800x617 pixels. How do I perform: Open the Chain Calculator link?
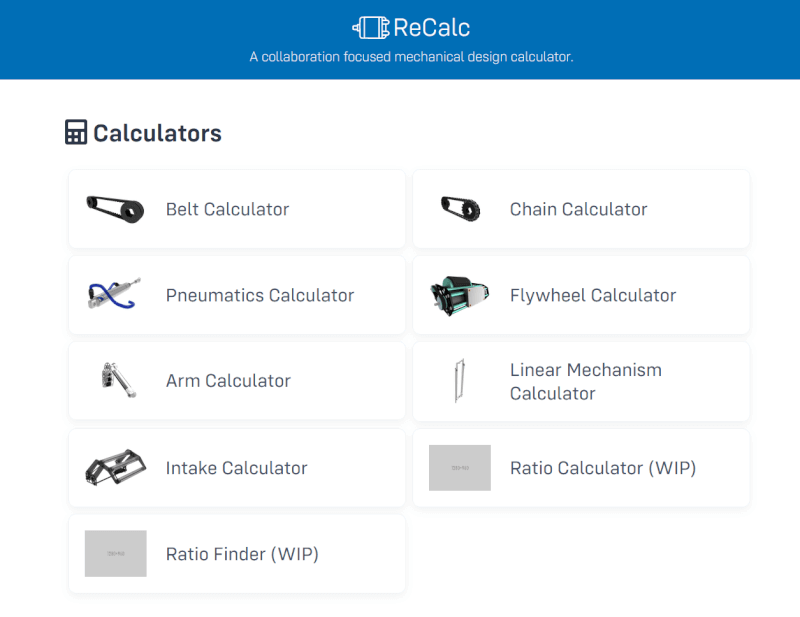[x=579, y=209]
